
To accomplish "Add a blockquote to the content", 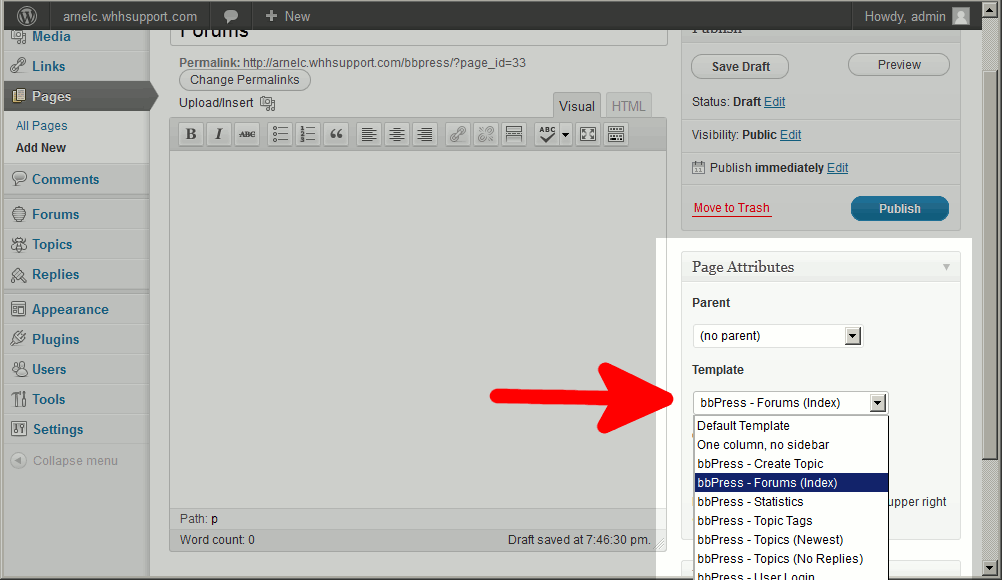I will [x=336, y=135].
